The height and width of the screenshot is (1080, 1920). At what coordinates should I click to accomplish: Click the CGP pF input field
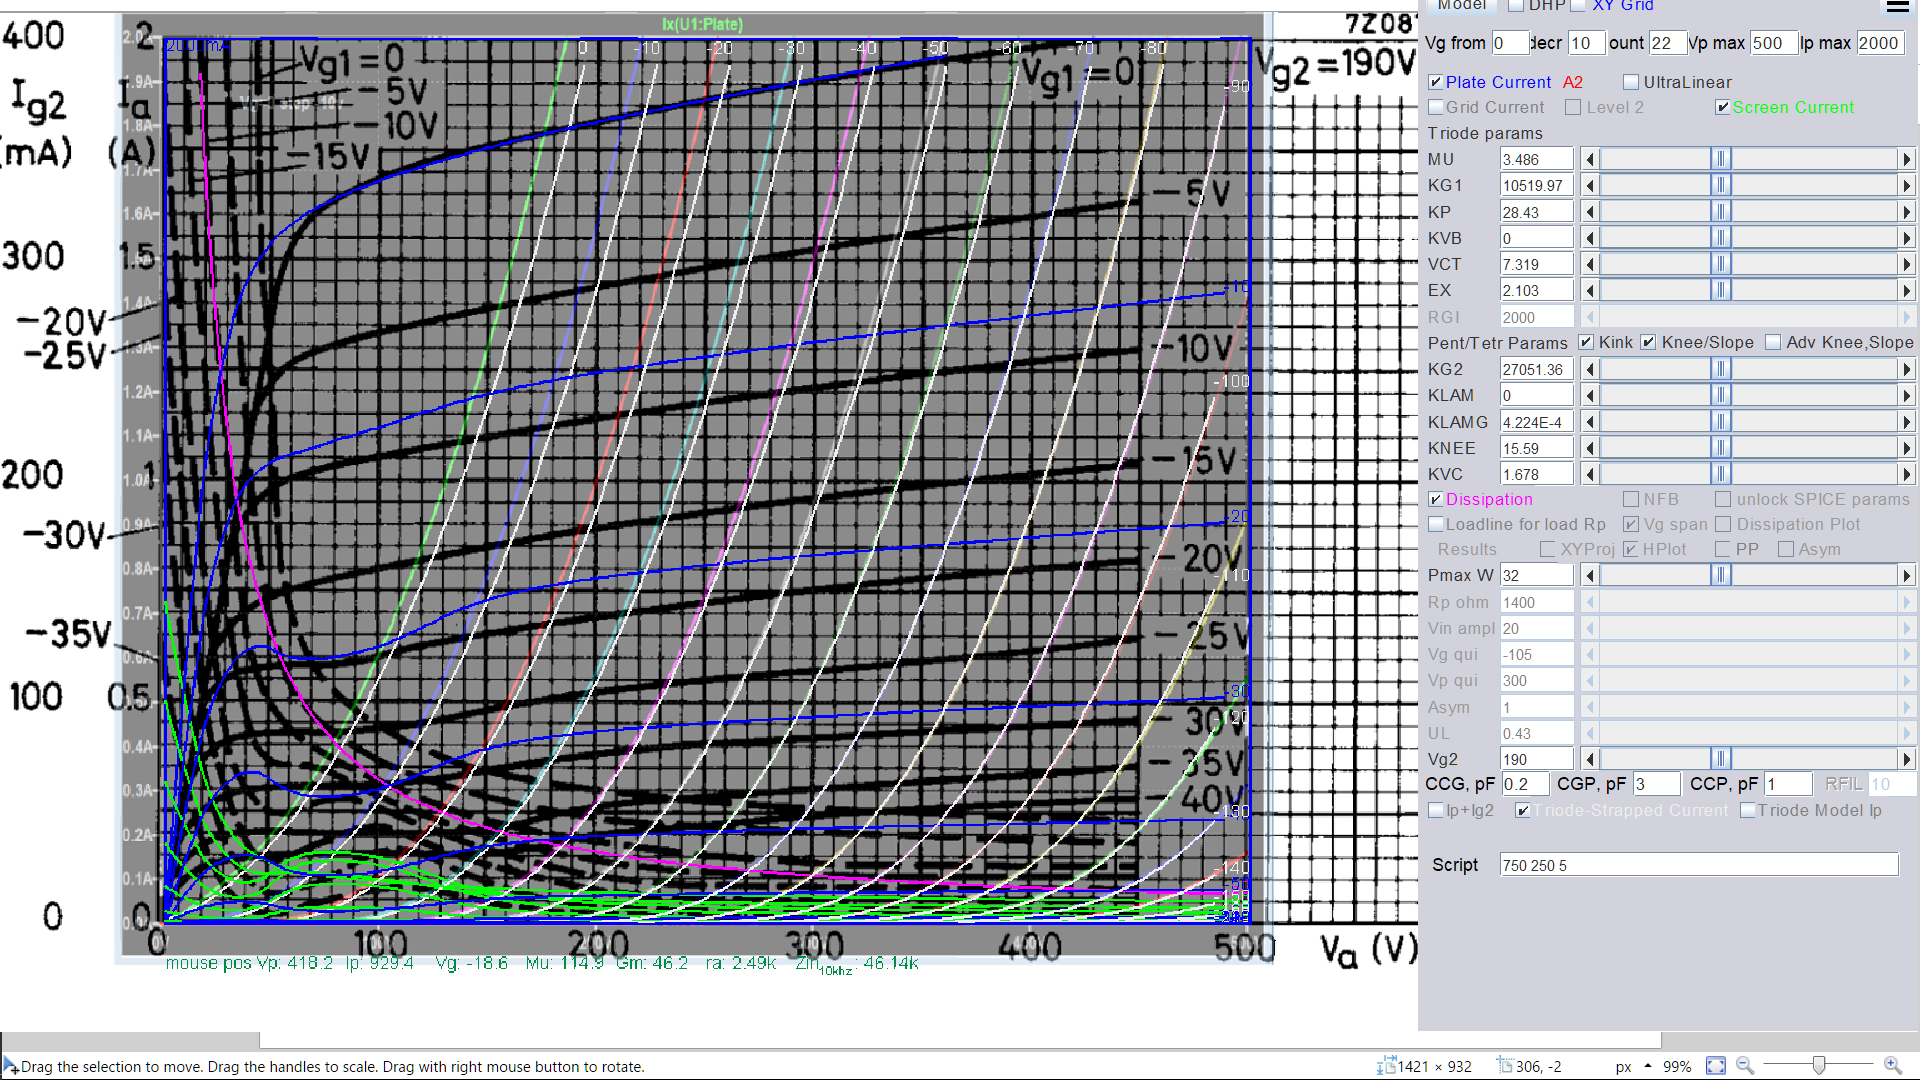(1656, 784)
